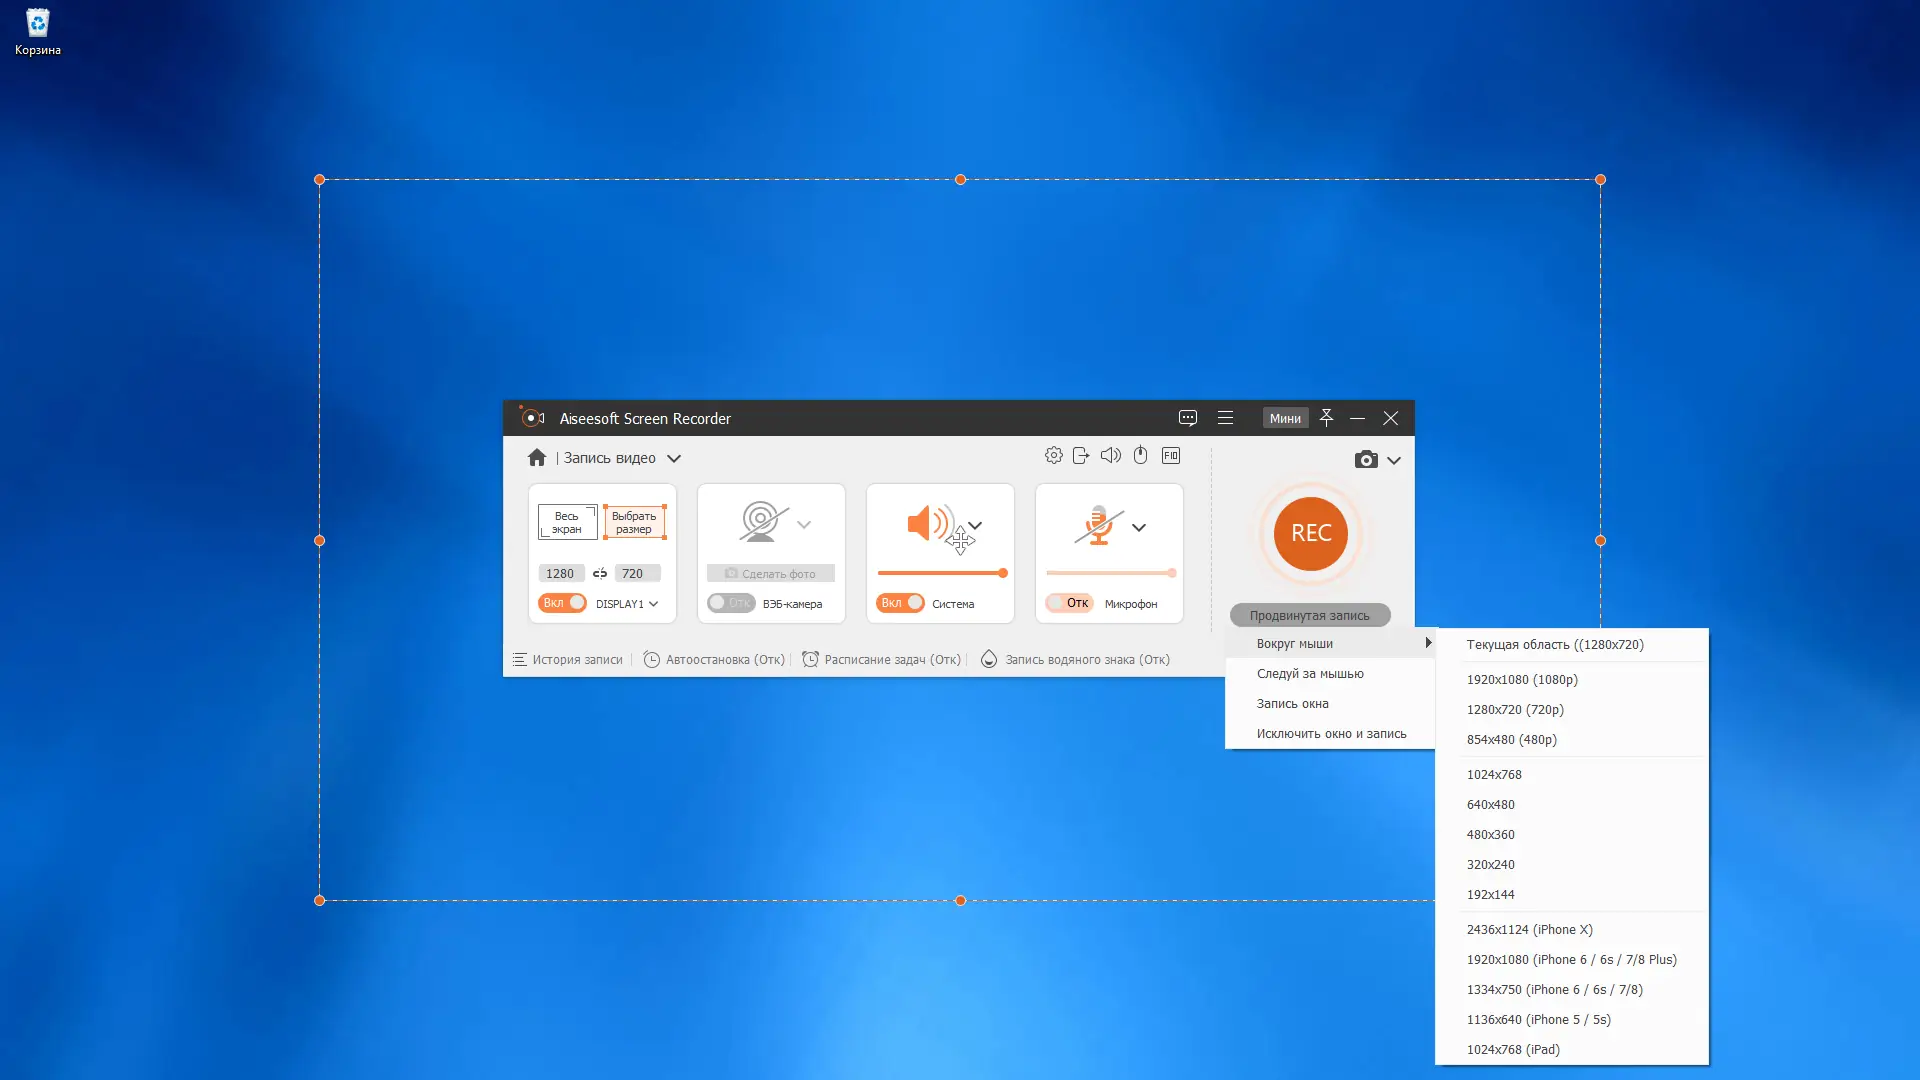The height and width of the screenshot is (1080, 1920).
Task: Expand the microphone source dropdown arrow
Action: click(1138, 528)
